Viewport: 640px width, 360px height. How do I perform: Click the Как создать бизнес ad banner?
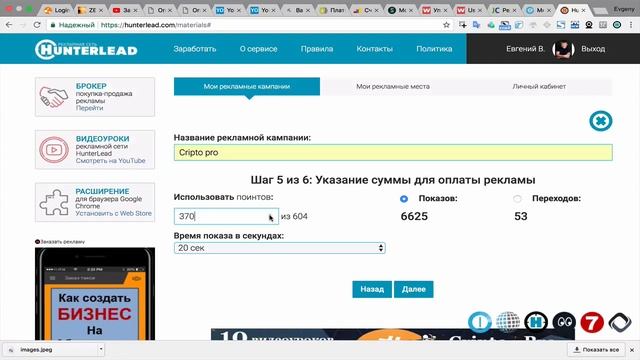click(95, 294)
